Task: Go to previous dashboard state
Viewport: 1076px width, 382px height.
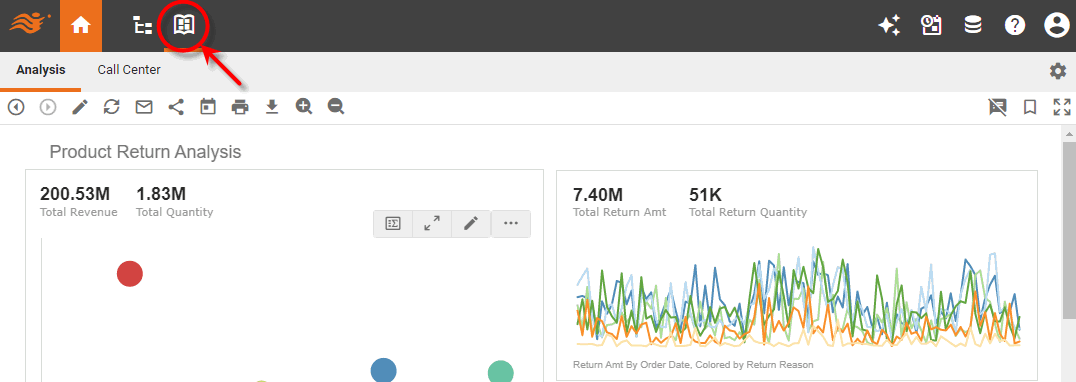Action: 16,107
